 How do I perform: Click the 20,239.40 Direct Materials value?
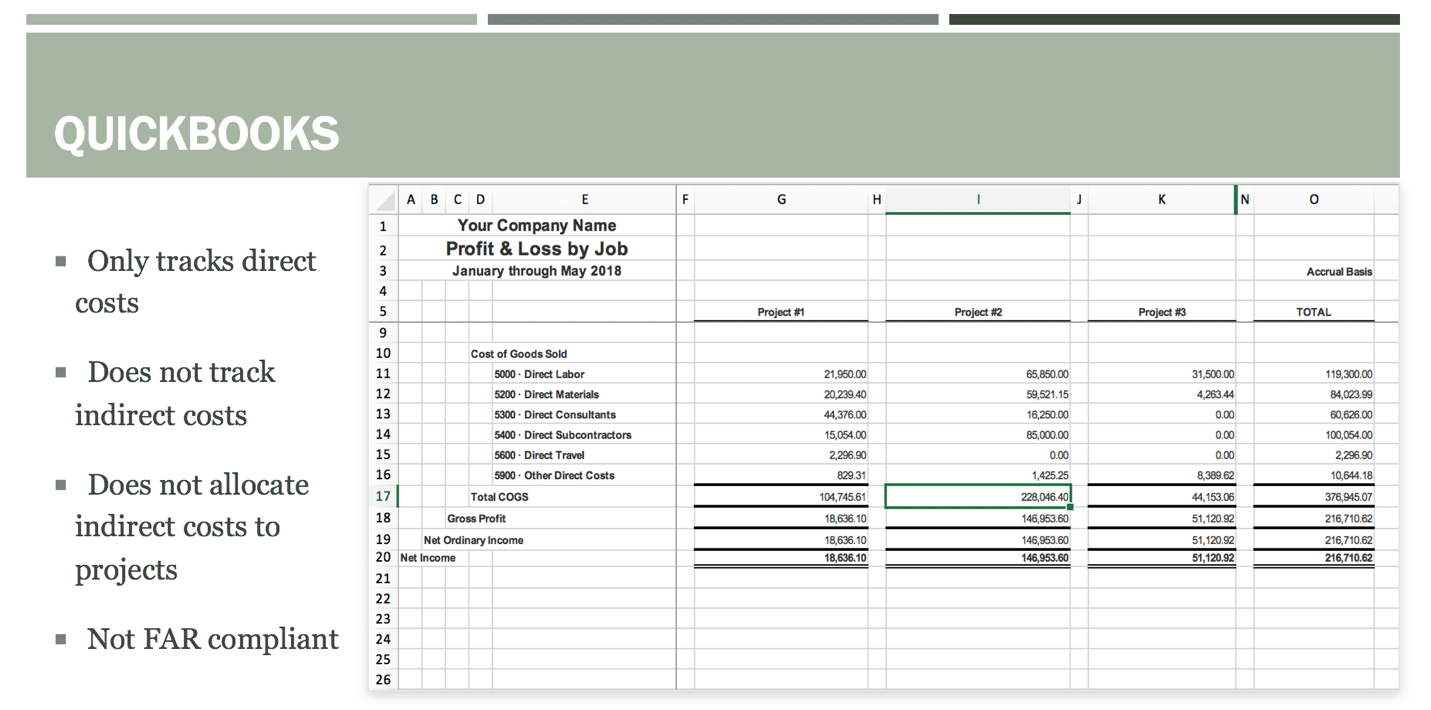point(845,394)
